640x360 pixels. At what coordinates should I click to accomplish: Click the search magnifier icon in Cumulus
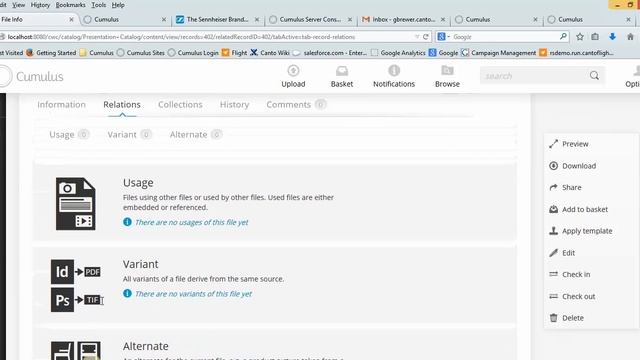coord(594,76)
